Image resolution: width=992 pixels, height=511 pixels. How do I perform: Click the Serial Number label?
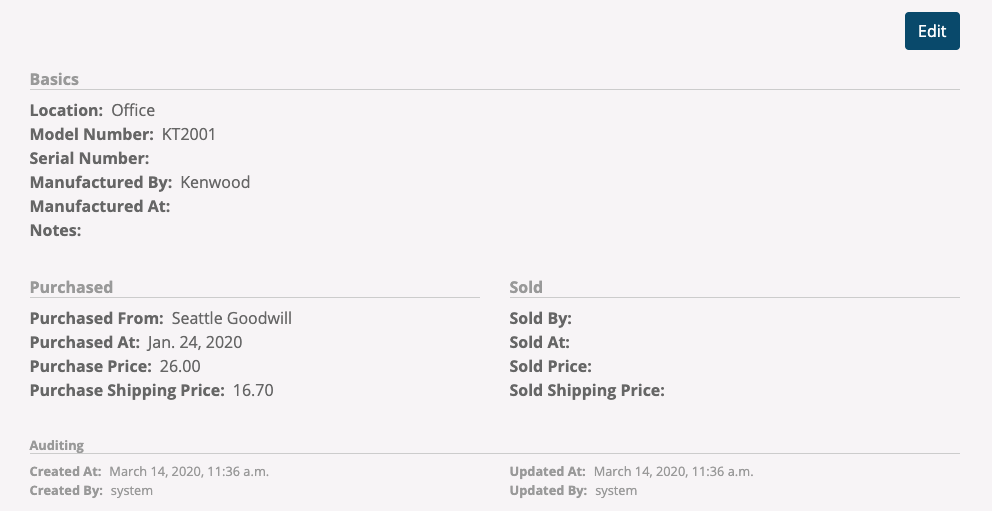pos(89,158)
